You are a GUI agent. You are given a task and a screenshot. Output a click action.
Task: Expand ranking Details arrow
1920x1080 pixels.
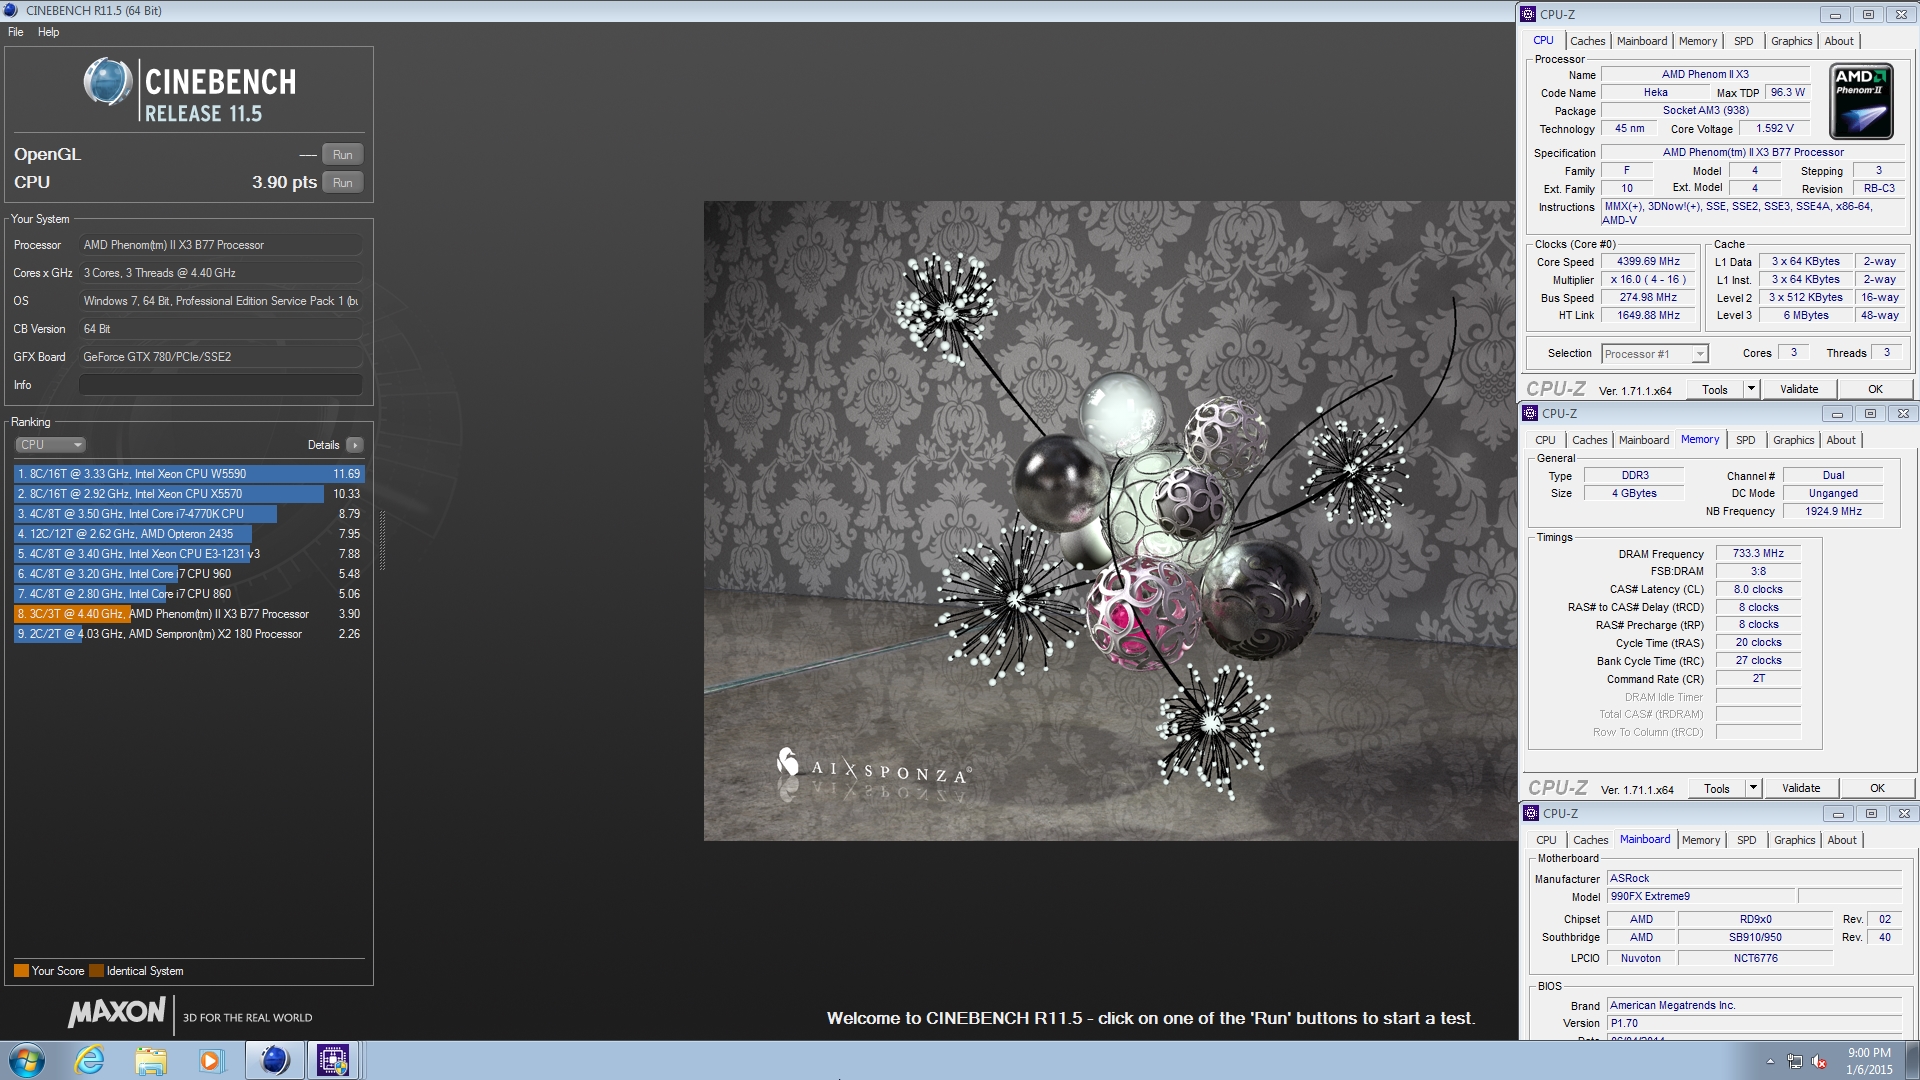point(354,445)
